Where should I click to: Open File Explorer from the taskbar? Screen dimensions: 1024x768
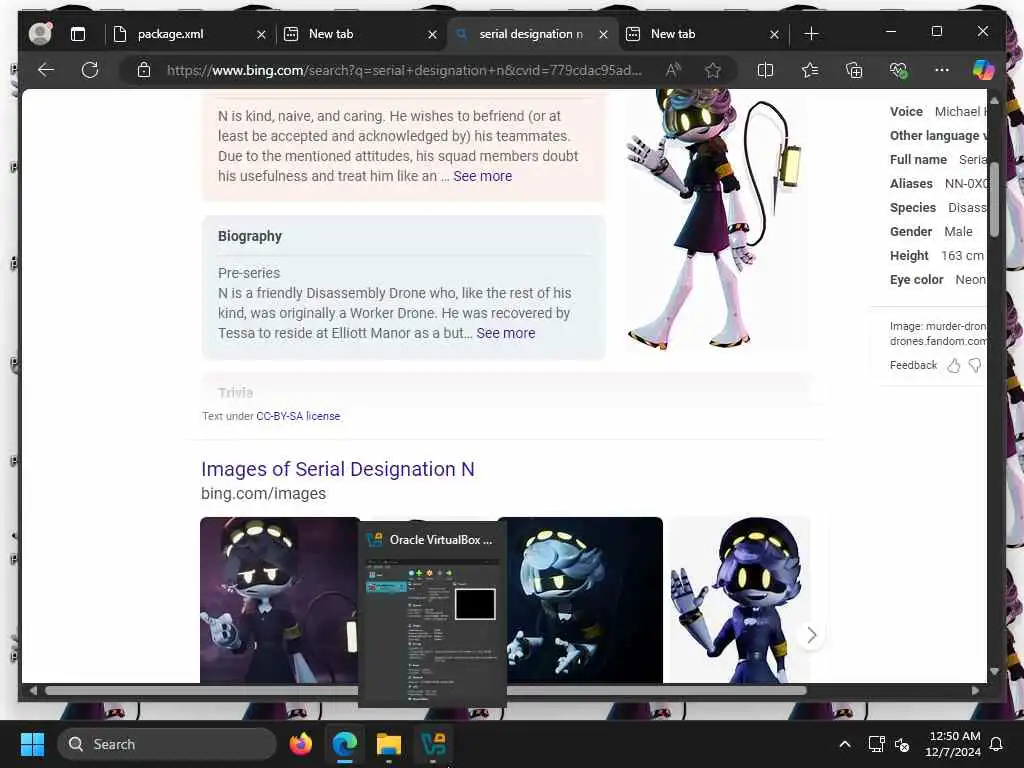[389, 744]
